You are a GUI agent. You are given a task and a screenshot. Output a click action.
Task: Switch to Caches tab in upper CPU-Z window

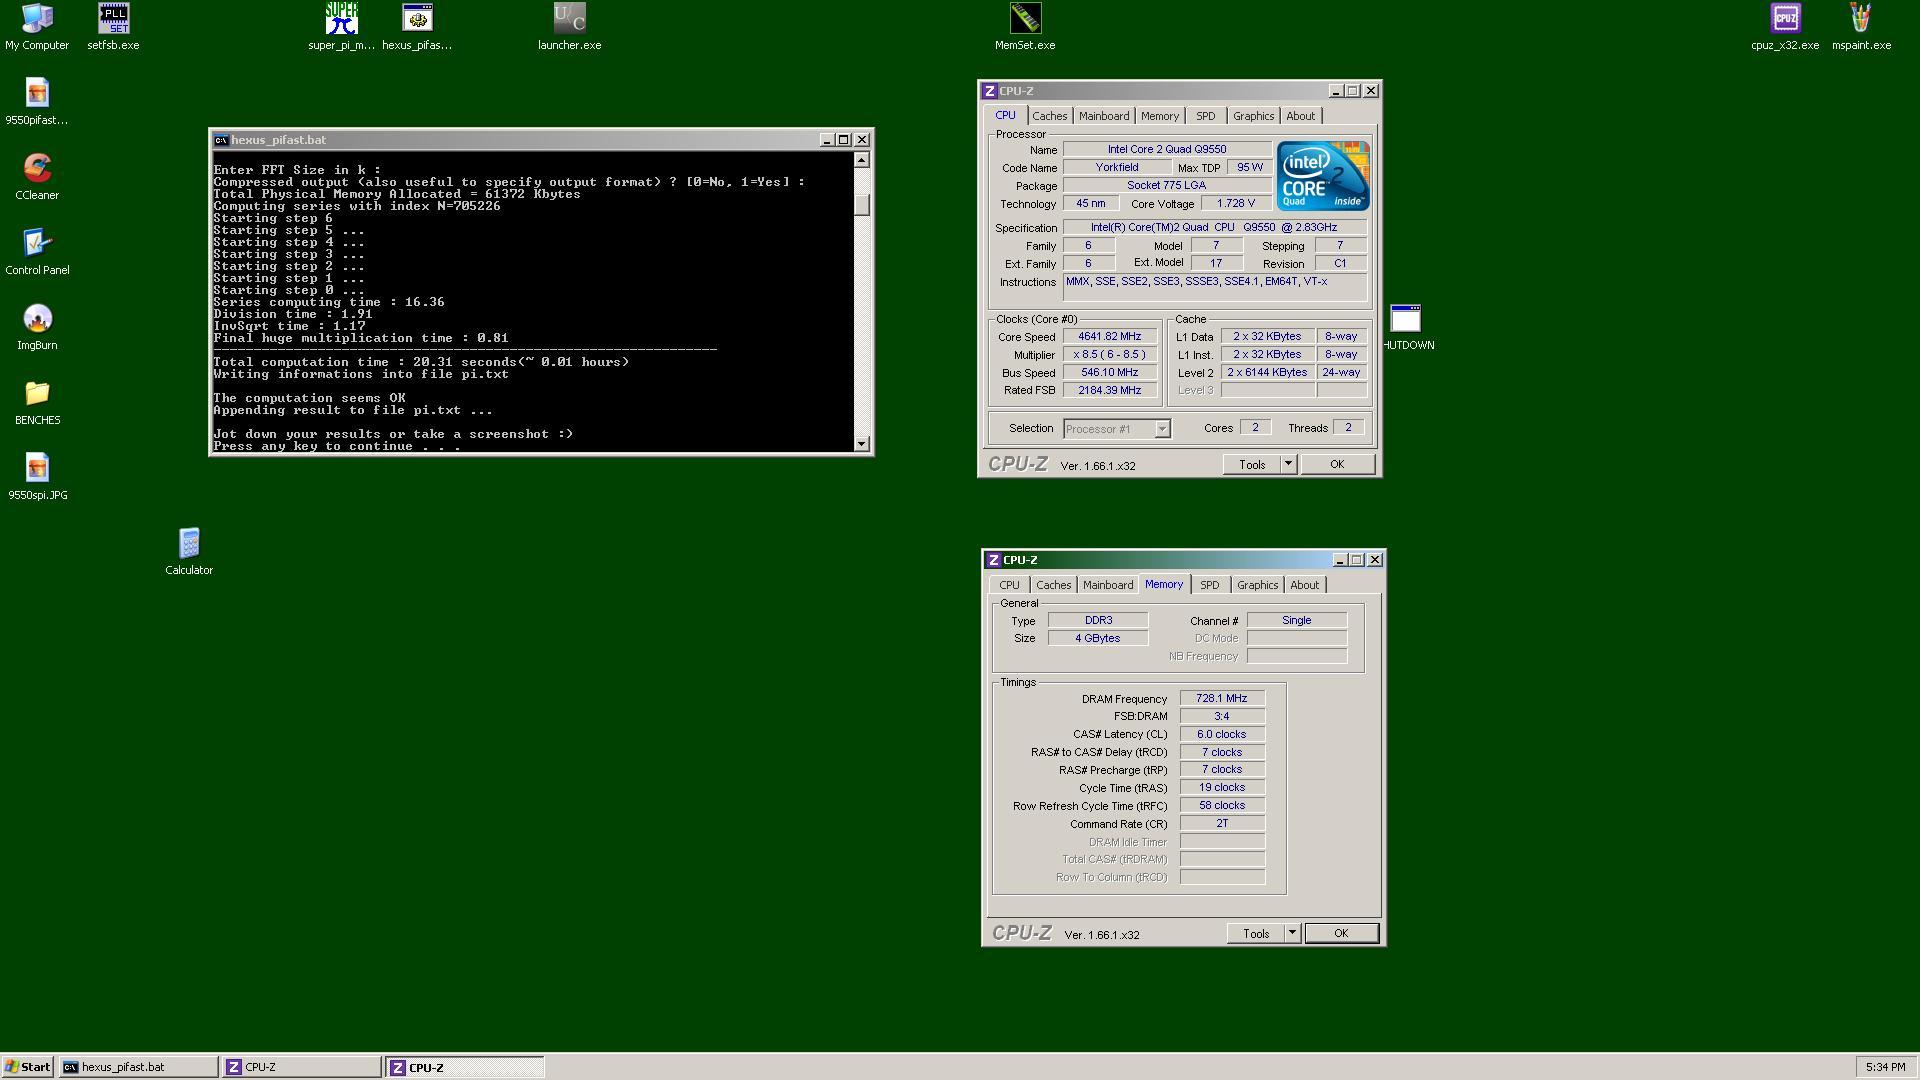[x=1049, y=116]
